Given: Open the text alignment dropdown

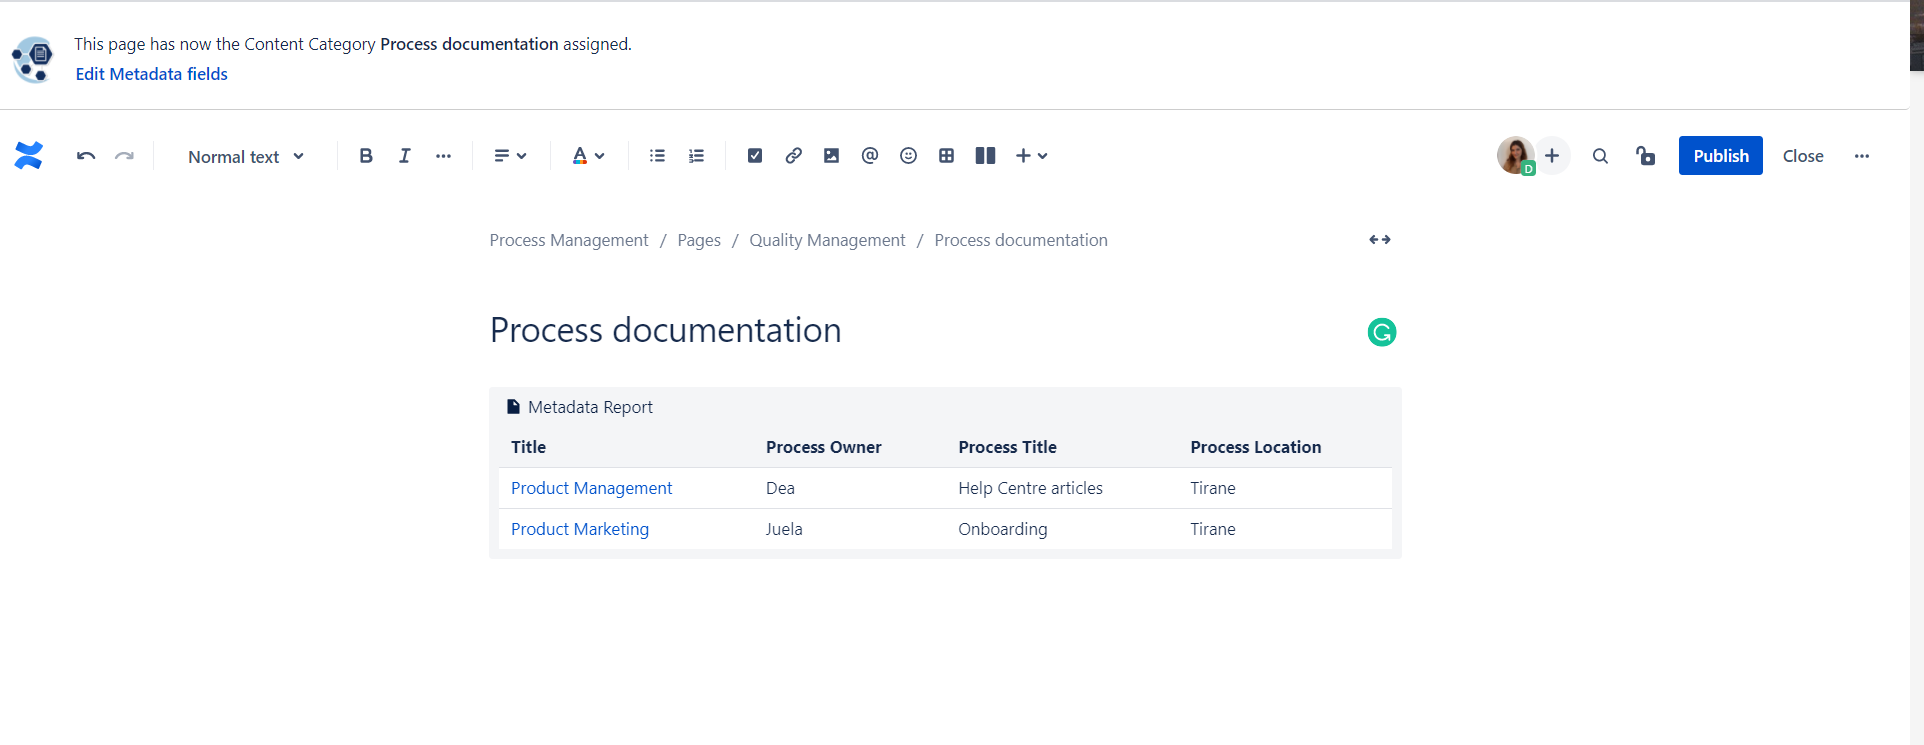Looking at the screenshot, I should [x=510, y=156].
